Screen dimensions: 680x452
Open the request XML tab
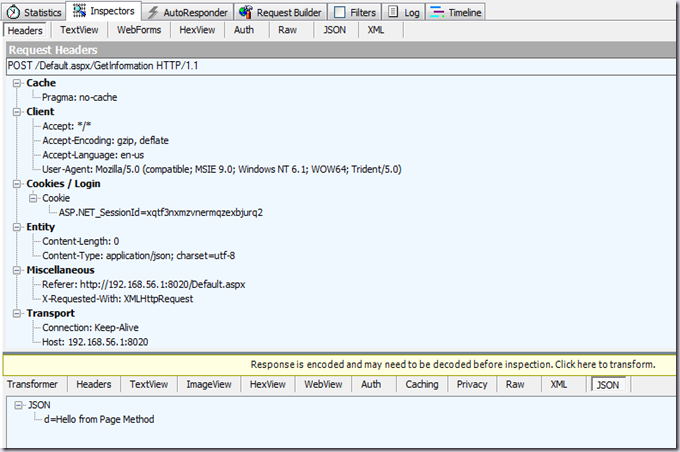[376, 30]
